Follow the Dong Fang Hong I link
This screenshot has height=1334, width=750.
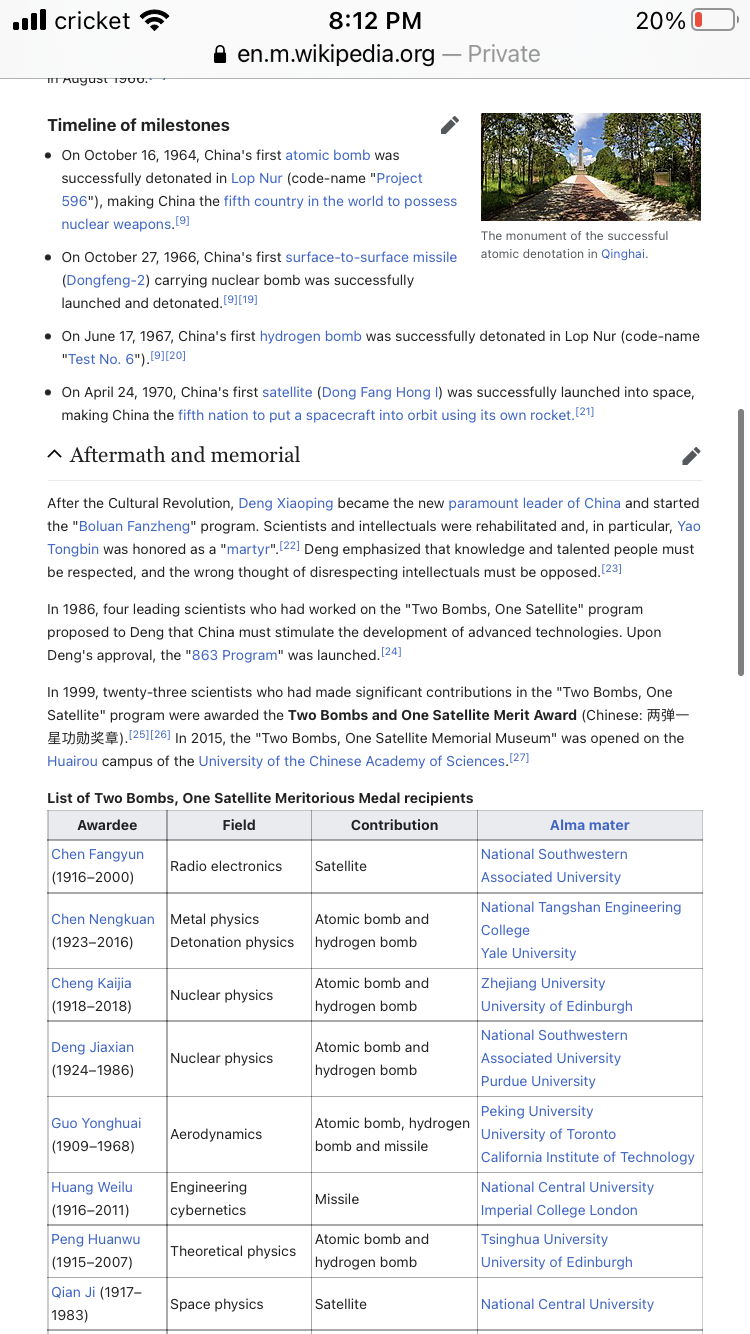point(379,392)
